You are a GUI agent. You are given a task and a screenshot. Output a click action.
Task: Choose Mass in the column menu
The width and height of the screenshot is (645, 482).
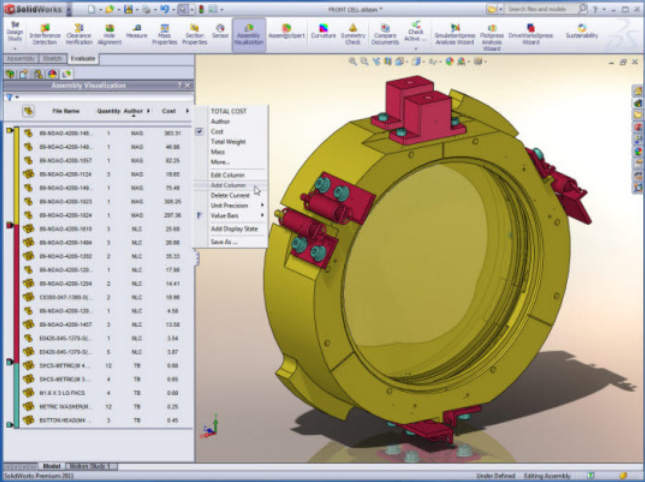218,152
